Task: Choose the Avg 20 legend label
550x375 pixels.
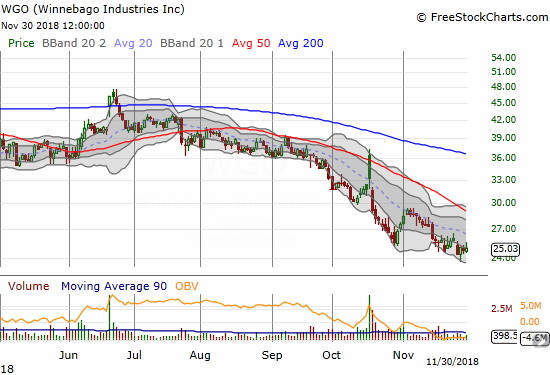Action: 133,43
